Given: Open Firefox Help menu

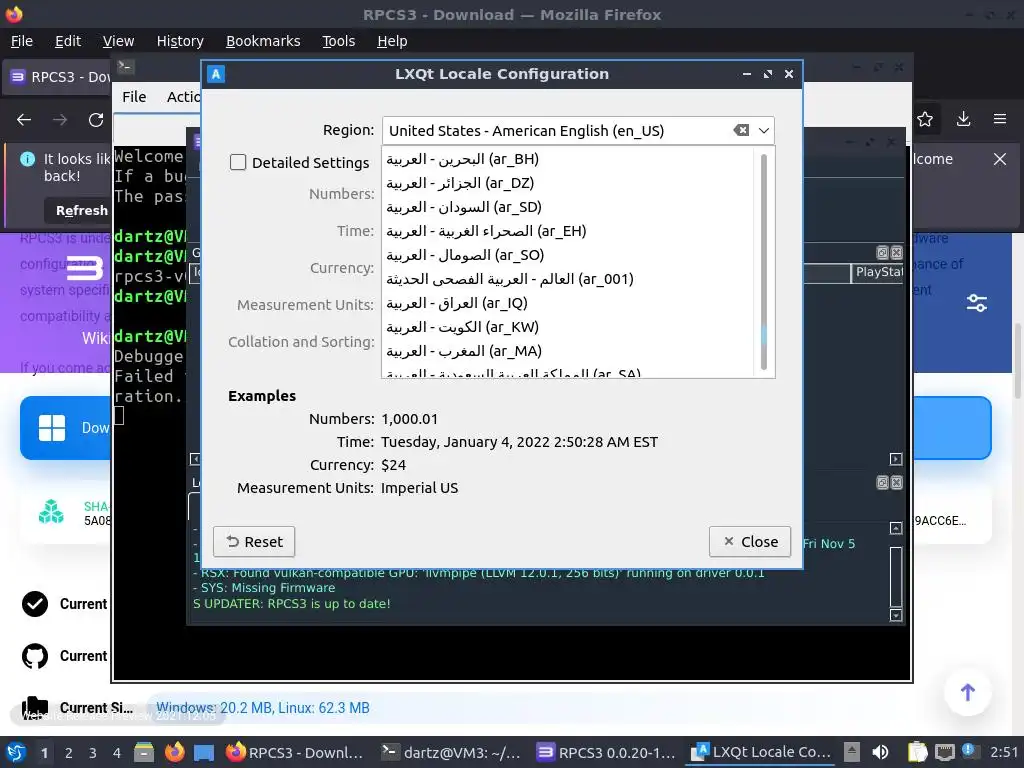Looking at the screenshot, I should pyautogui.click(x=392, y=41).
